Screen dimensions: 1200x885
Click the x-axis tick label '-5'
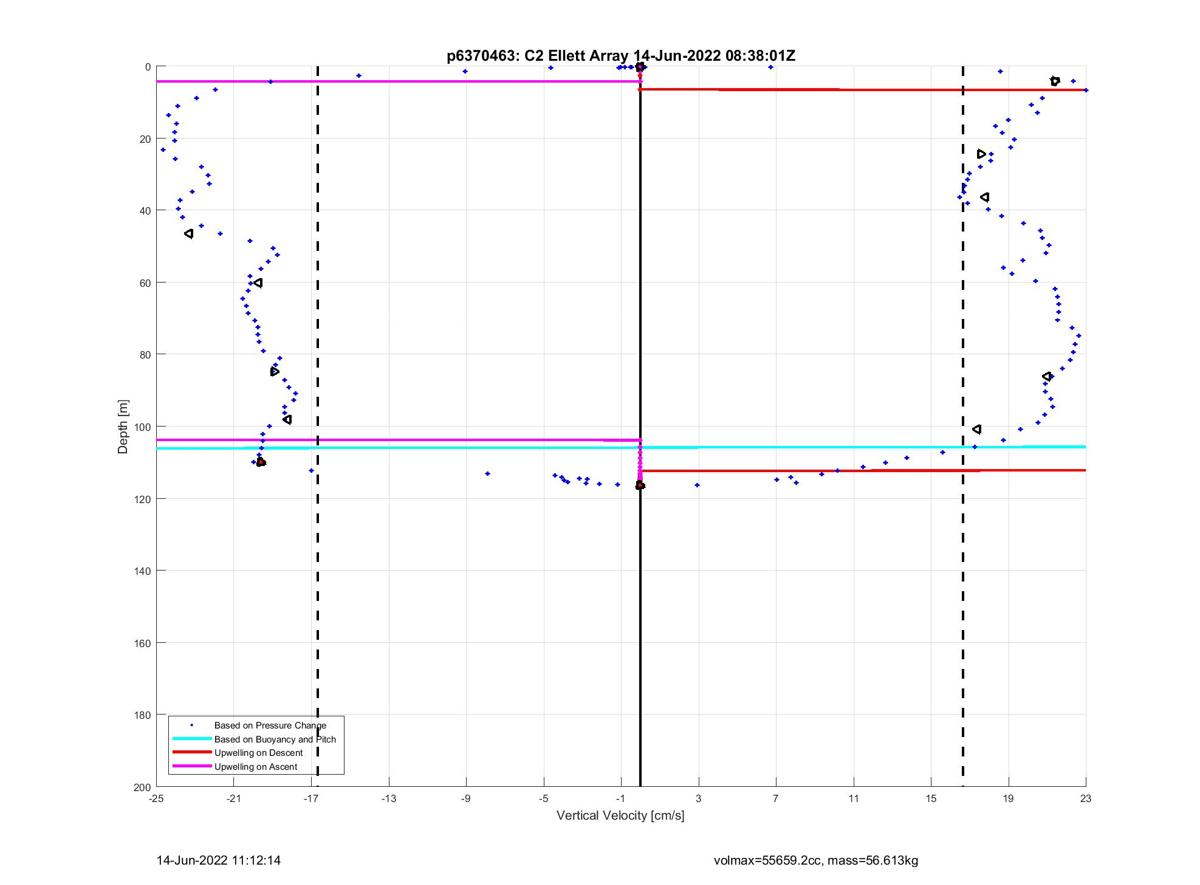pyautogui.click(x=544, y=798)
